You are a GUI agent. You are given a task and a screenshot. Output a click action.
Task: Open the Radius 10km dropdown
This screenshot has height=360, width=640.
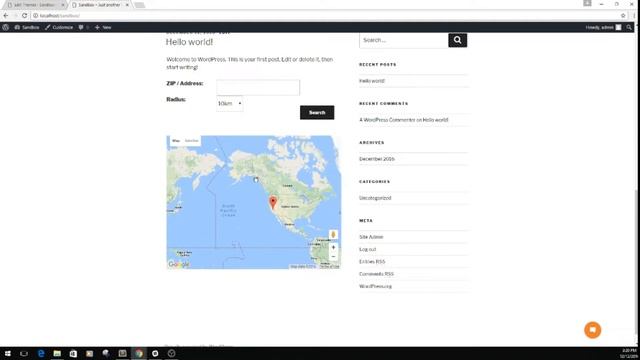coord(230,104)
